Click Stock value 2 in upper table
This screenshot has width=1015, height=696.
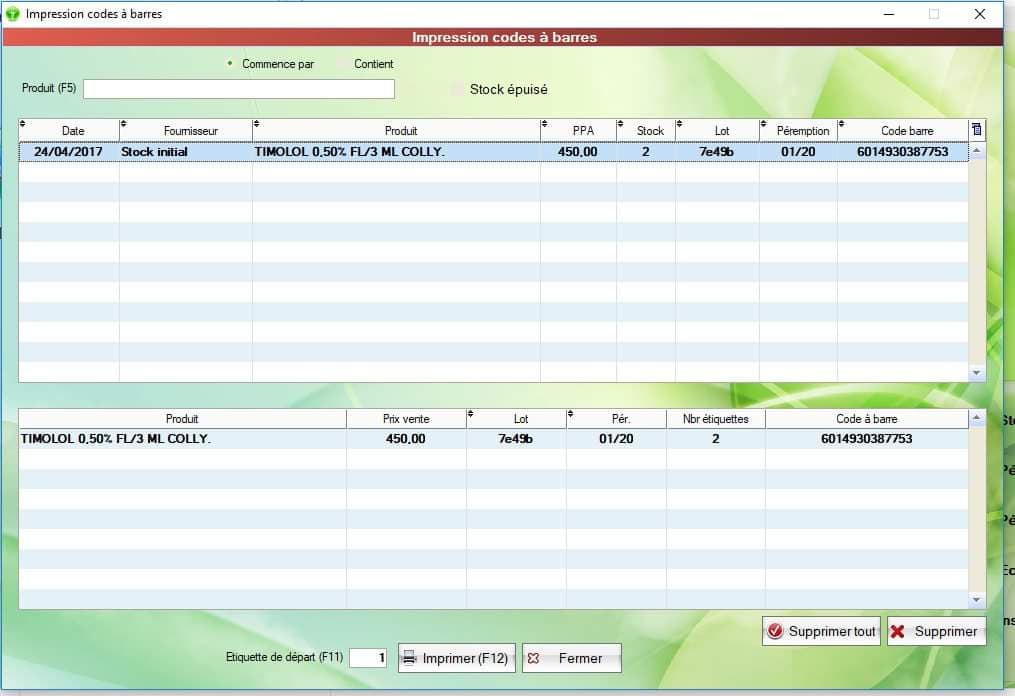coord(645,152)
